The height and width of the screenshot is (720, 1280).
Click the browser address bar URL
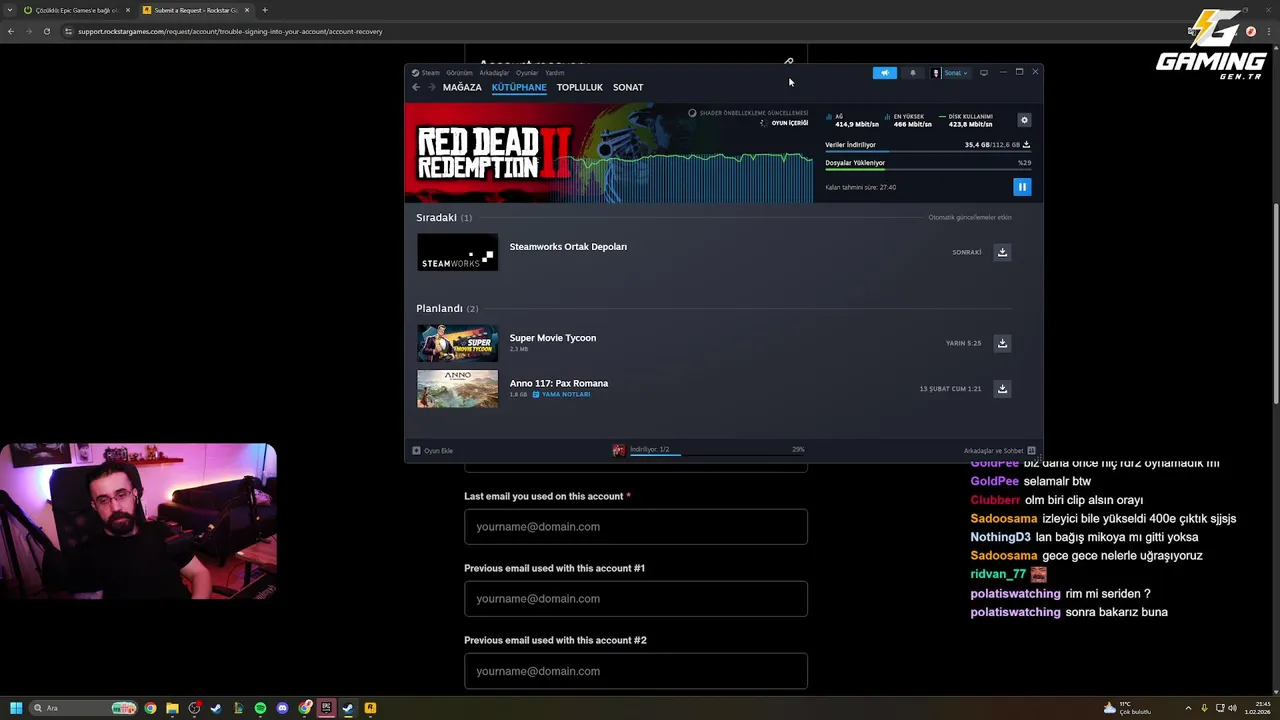[x=230, y=31]
